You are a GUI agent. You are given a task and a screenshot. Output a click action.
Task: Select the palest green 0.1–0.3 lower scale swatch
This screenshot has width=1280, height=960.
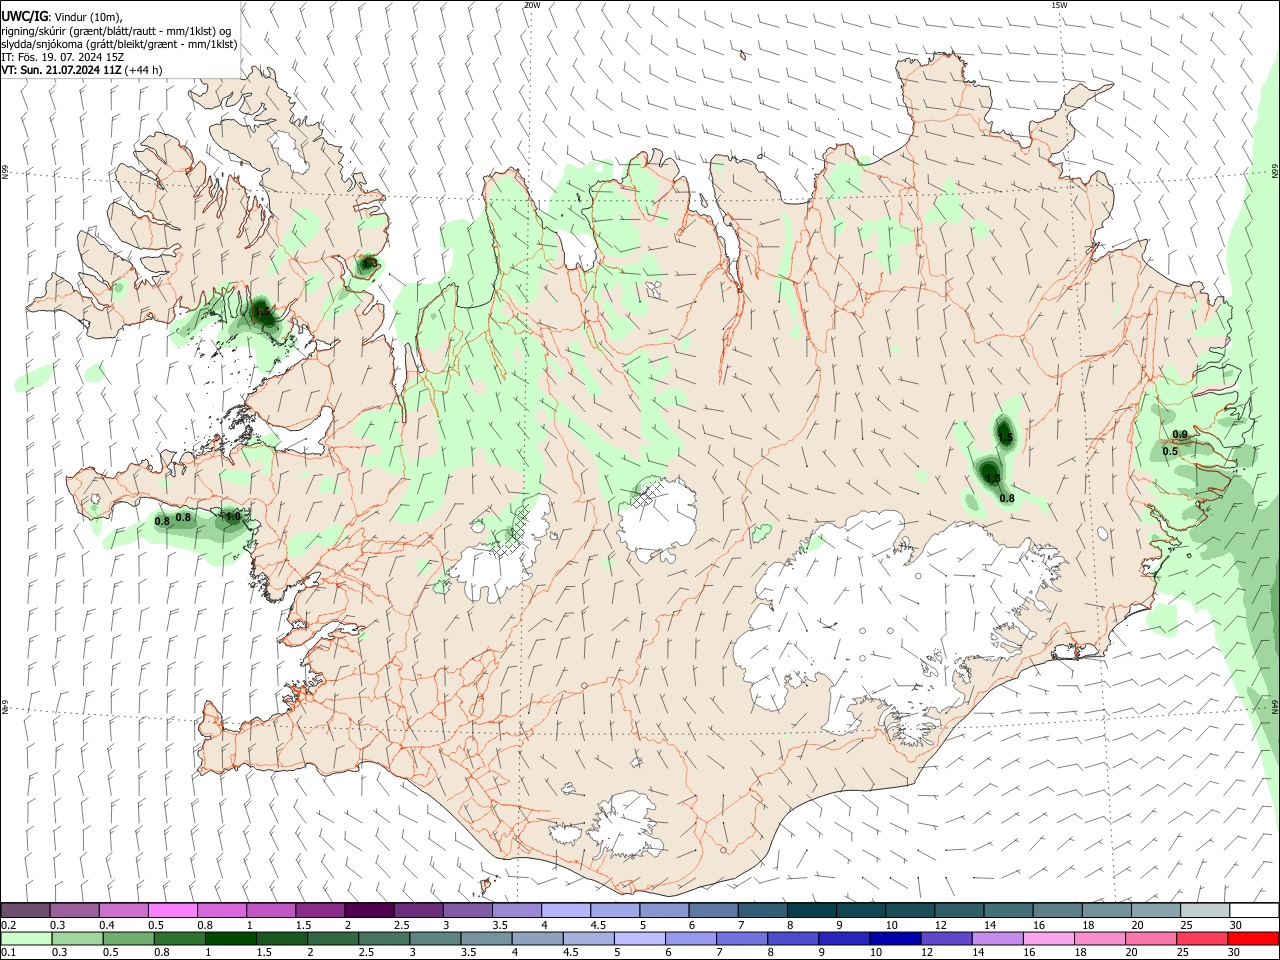tap(25, 939)
